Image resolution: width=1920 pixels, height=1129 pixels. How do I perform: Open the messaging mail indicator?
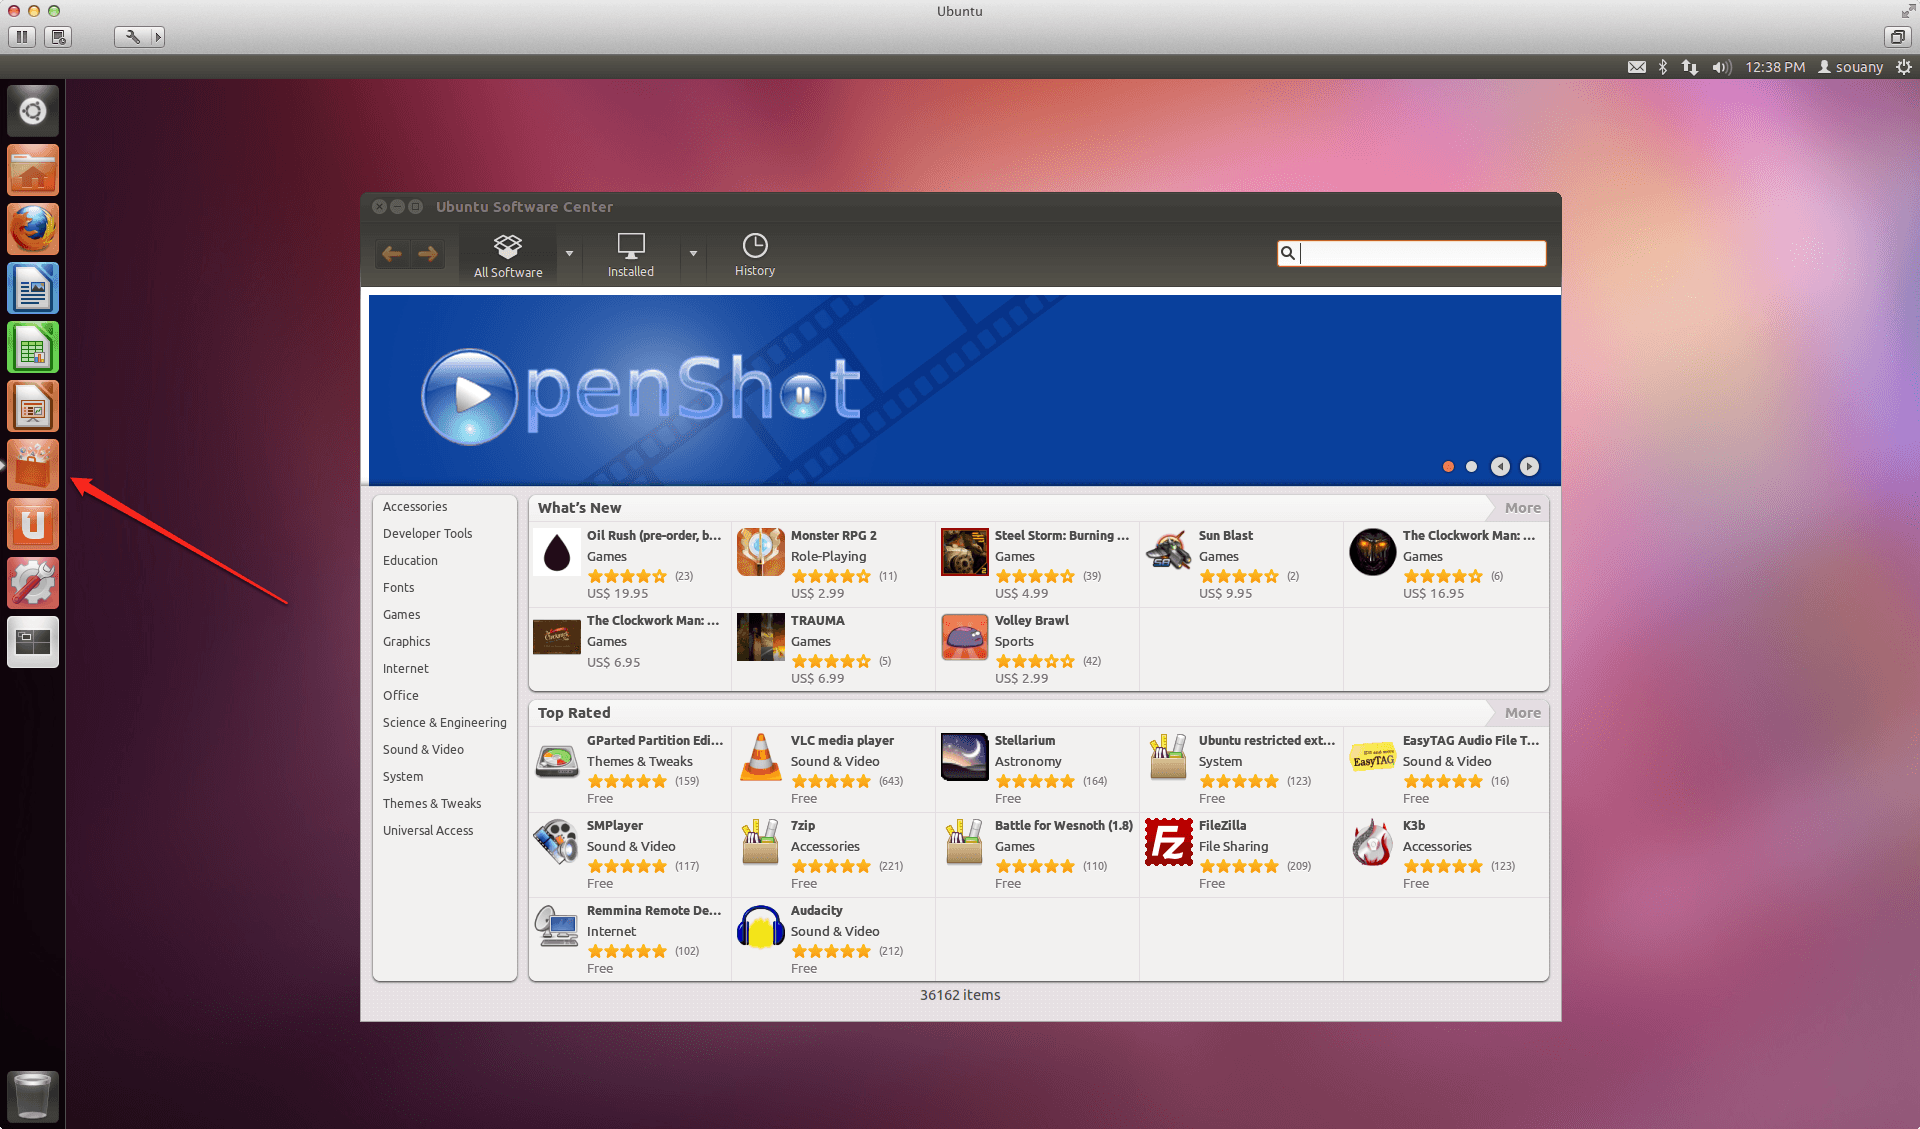(x=1637, y=67)
